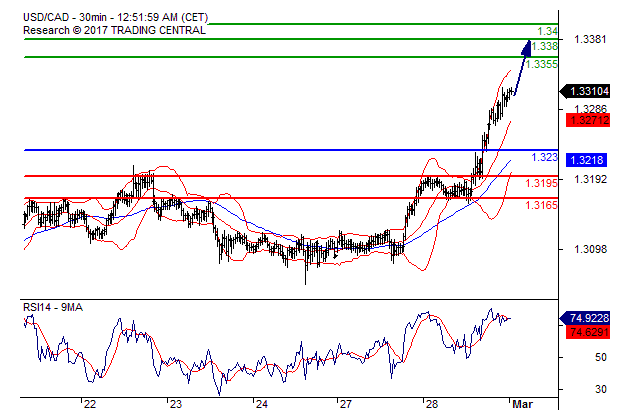The height and width of the screenshot is (420, 622).
Task: Click the red 1.3165 support label
Action: (x=541, y=205)
